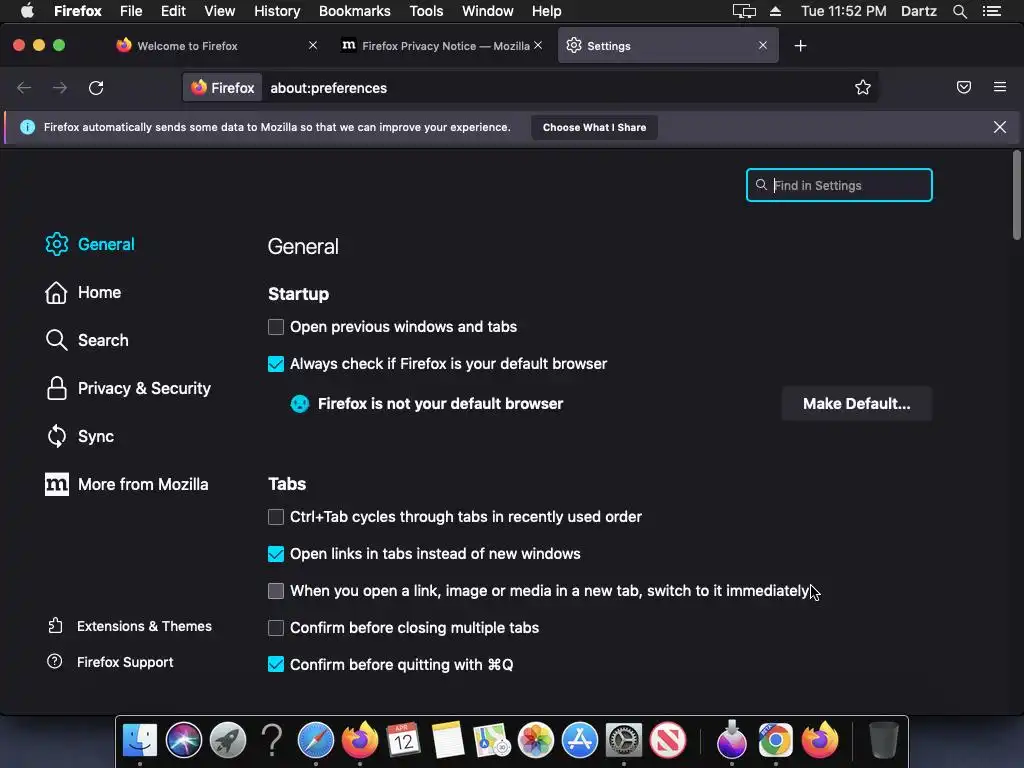Open App Store from the dock

pos(579,740)
